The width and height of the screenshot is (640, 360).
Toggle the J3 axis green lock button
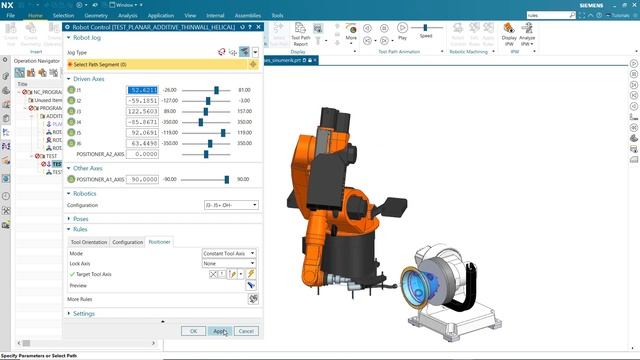tap(71, 111)
